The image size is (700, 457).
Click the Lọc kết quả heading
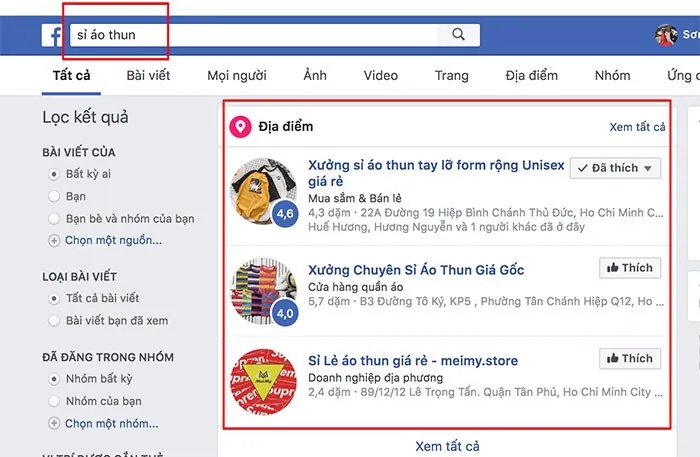coord(85,117)
